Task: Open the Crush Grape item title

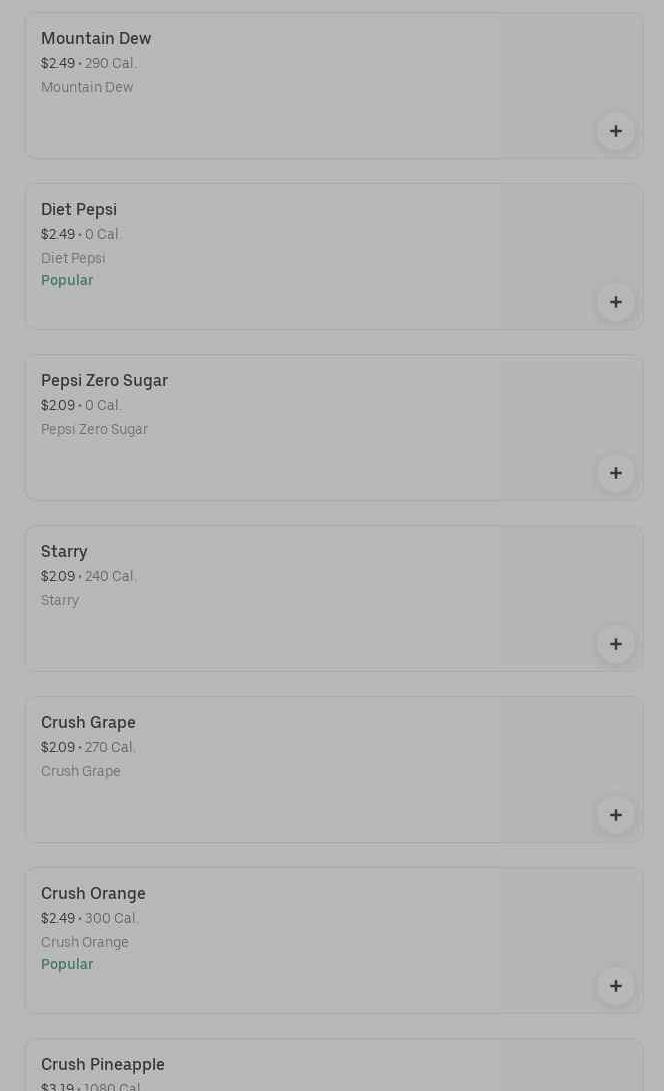Action: (x=88, y=723)
